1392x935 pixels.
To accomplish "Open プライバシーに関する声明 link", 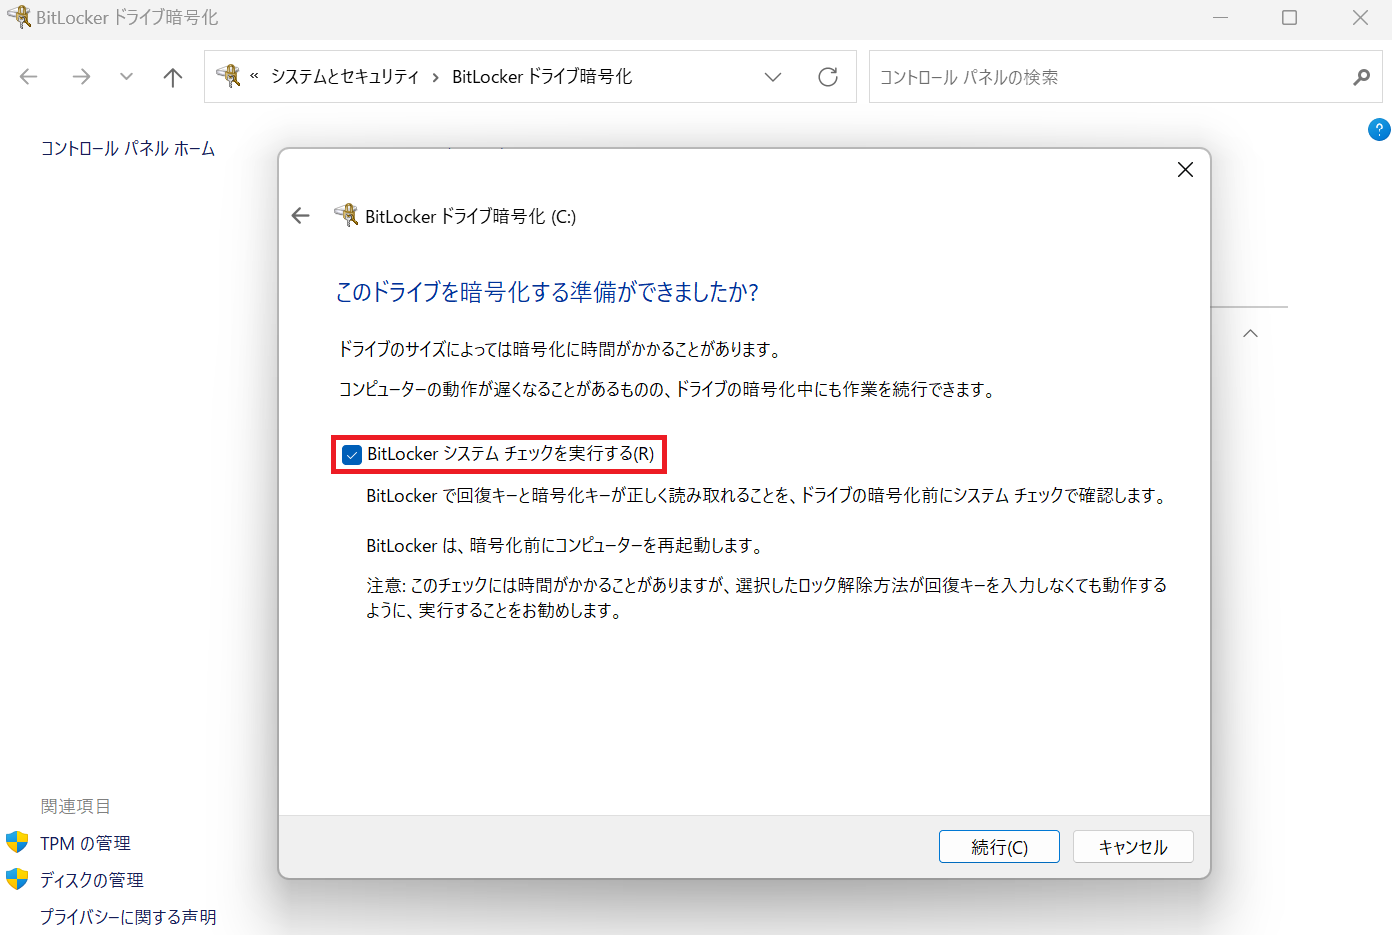I will tap(128, 917).
